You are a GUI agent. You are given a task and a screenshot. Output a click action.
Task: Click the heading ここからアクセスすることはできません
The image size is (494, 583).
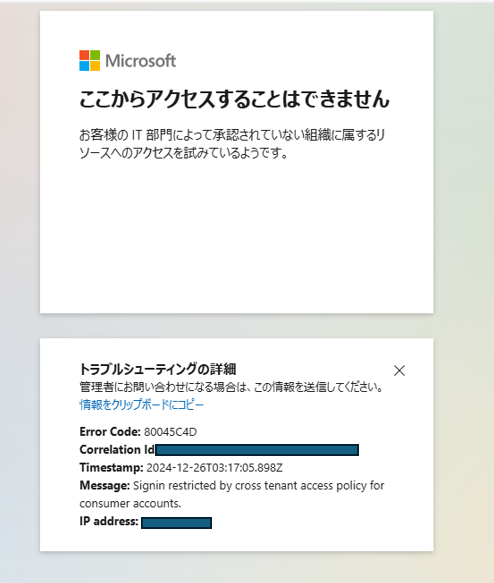(x=235, y=99)
